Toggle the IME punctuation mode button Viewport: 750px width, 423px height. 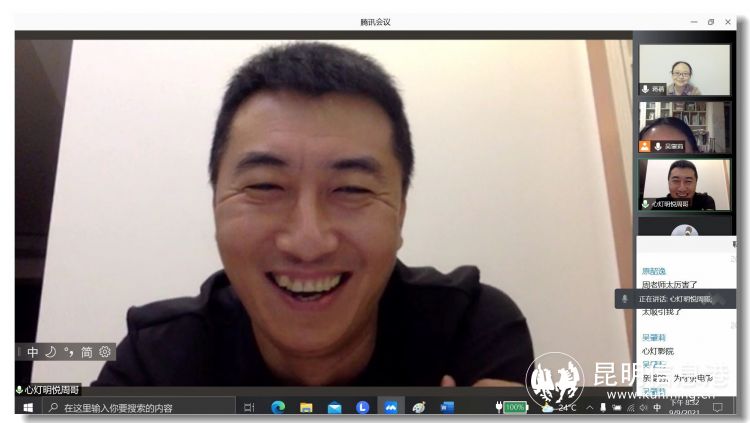[x=68, y=352]
